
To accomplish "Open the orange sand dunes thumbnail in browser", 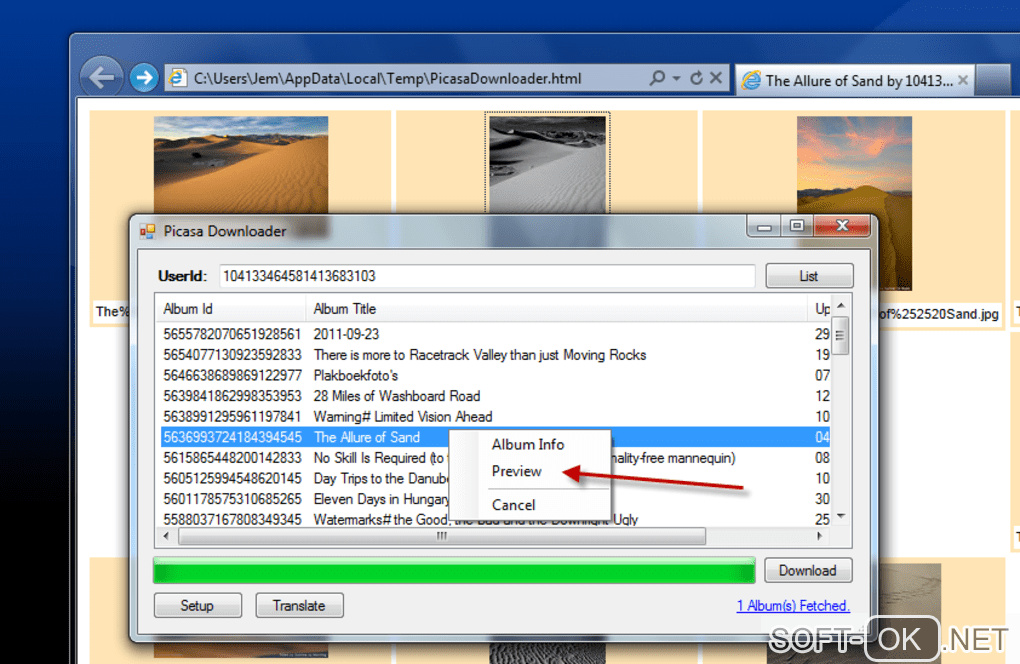I will pyautogui.click(x=241, y=166).
